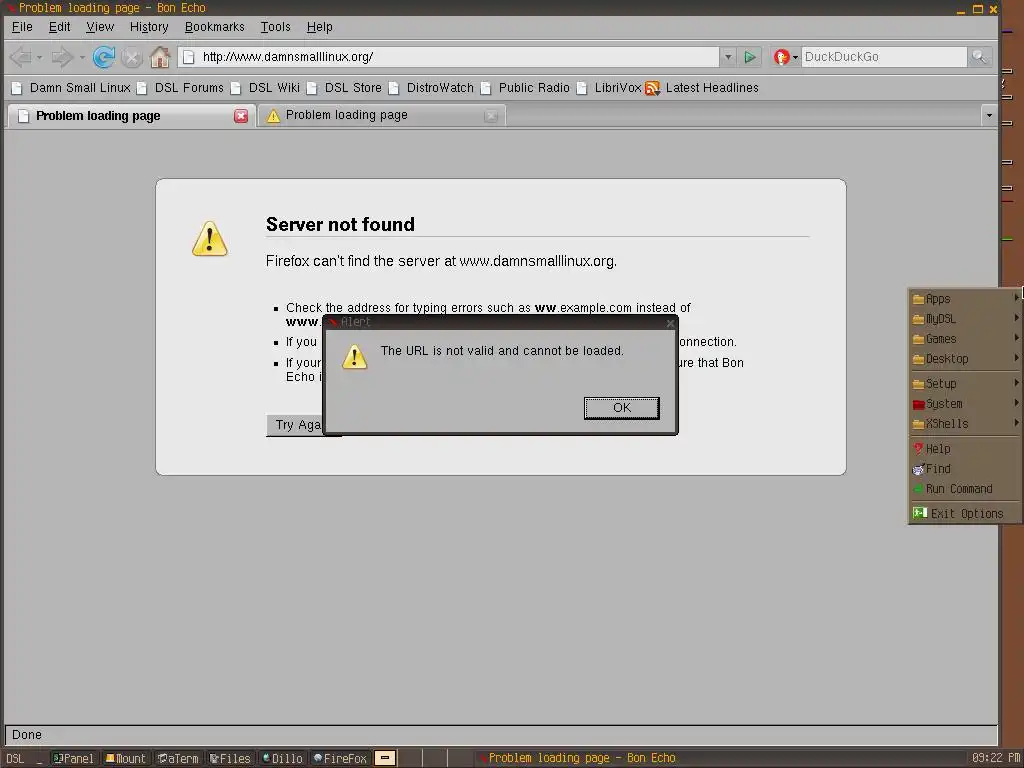Image resolution: width=1024 pixels, height=768 pixels.
Task: Open the DuckDuckGo search engine selector
Action: click(786, 57)
